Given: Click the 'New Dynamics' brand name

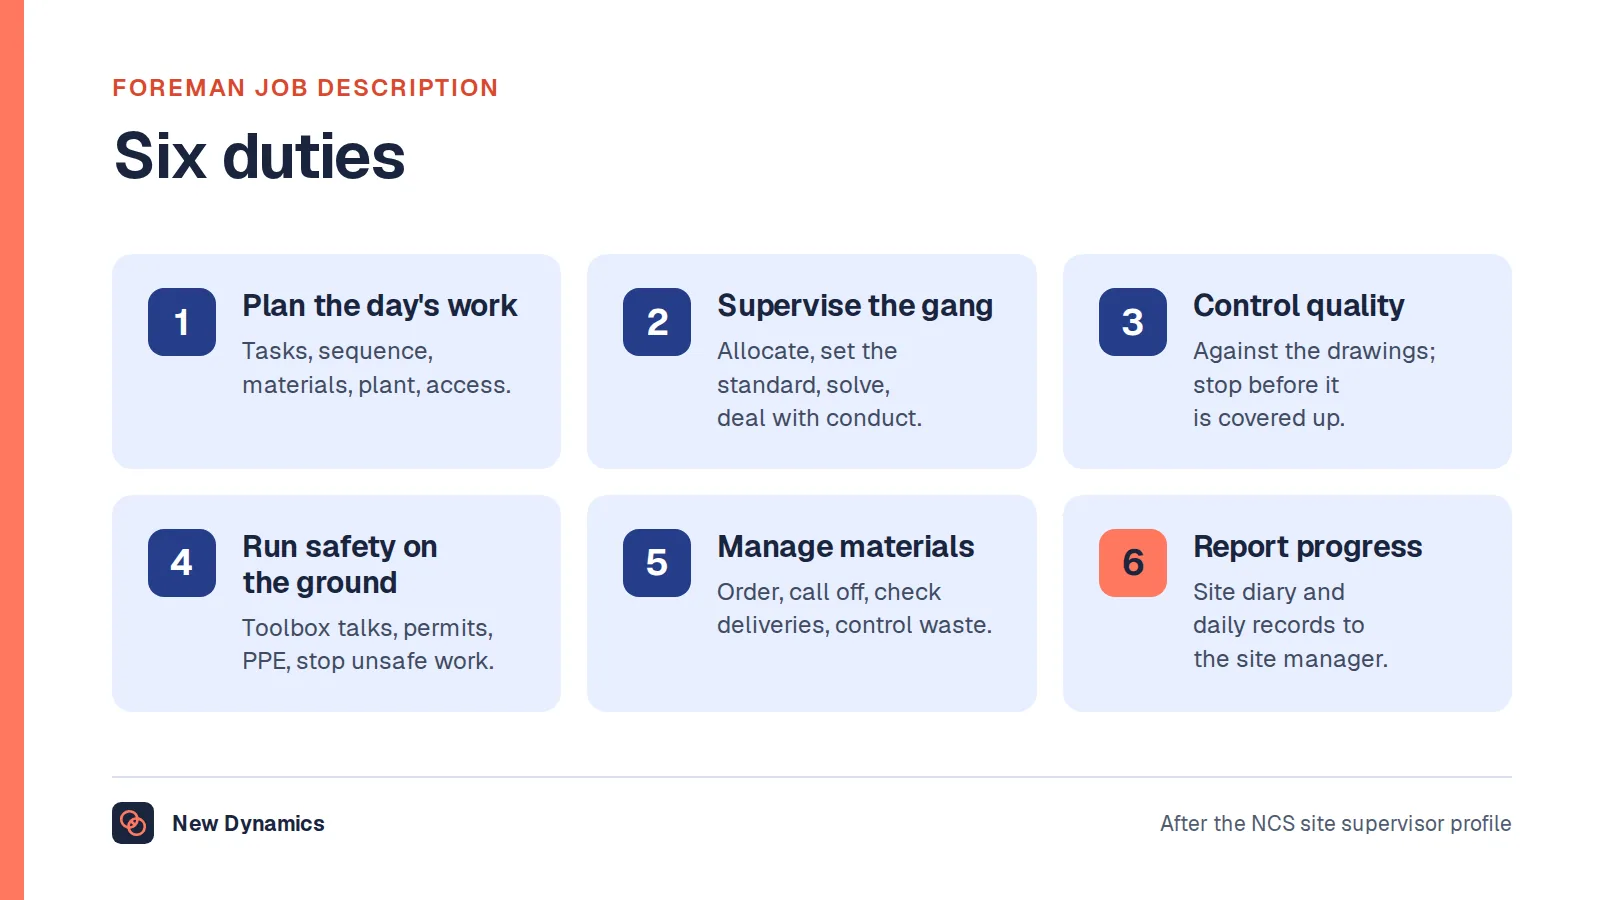Looking at the screenshot, I should [x=248, y=823].
